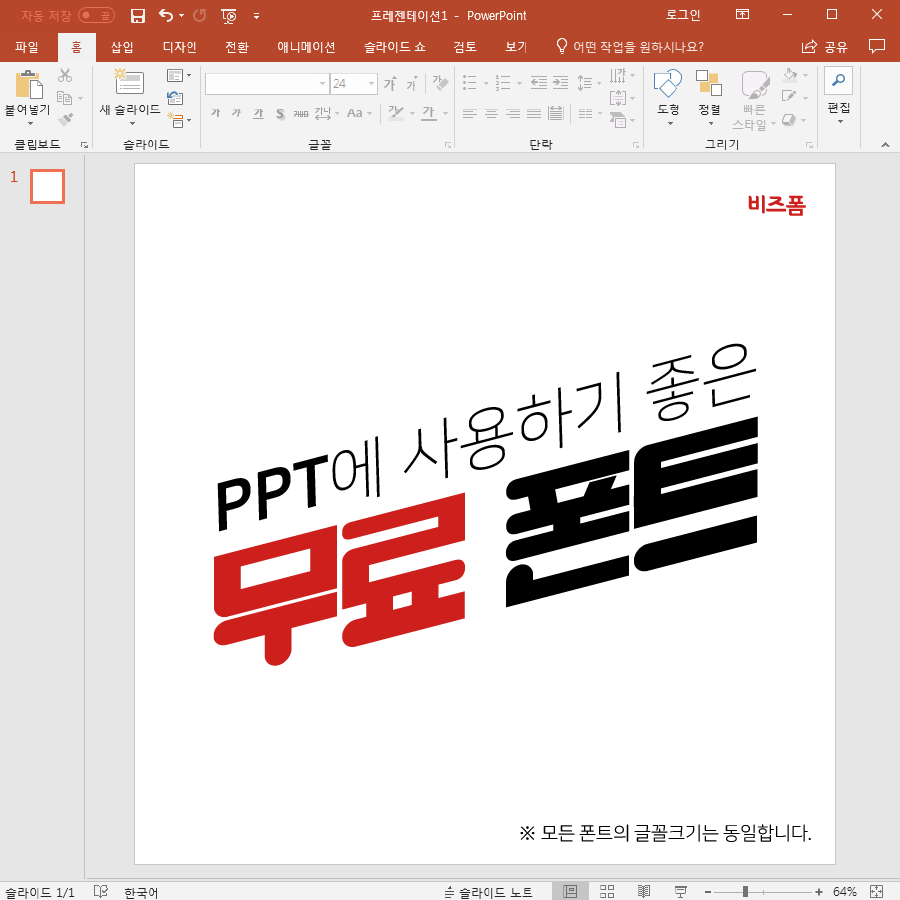Toggle underline formatting

pos(257,114)
